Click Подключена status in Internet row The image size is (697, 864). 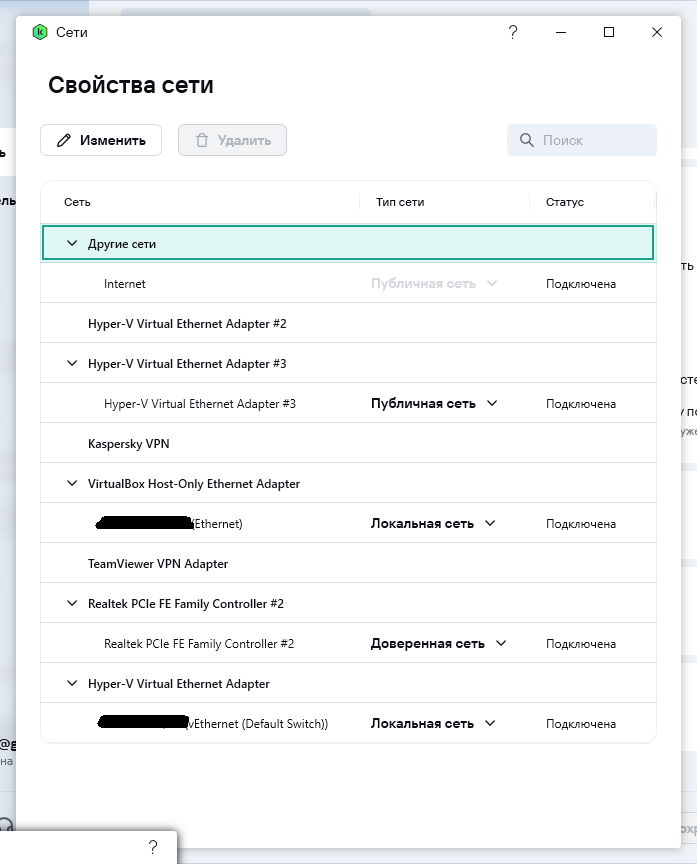pyautogui.click(x=581, y=284)
